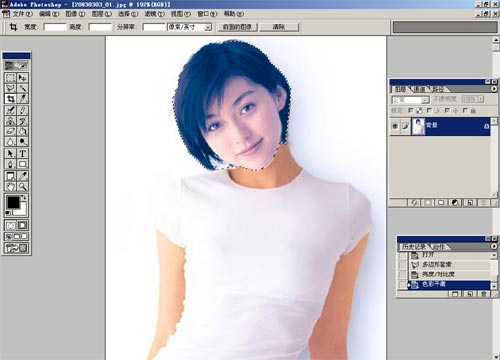The image size is (500, 360).
Task: Select the Move tool
Action: pos(22,78)
